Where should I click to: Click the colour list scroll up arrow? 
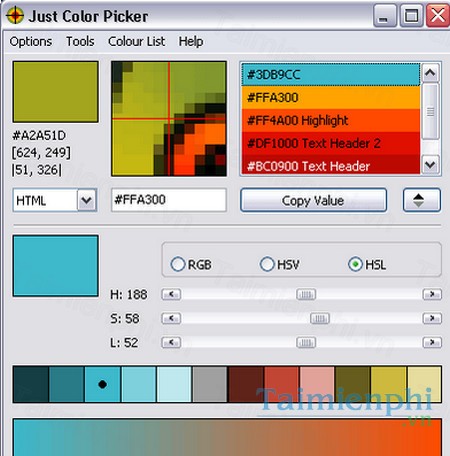click(x=430, y=73)
